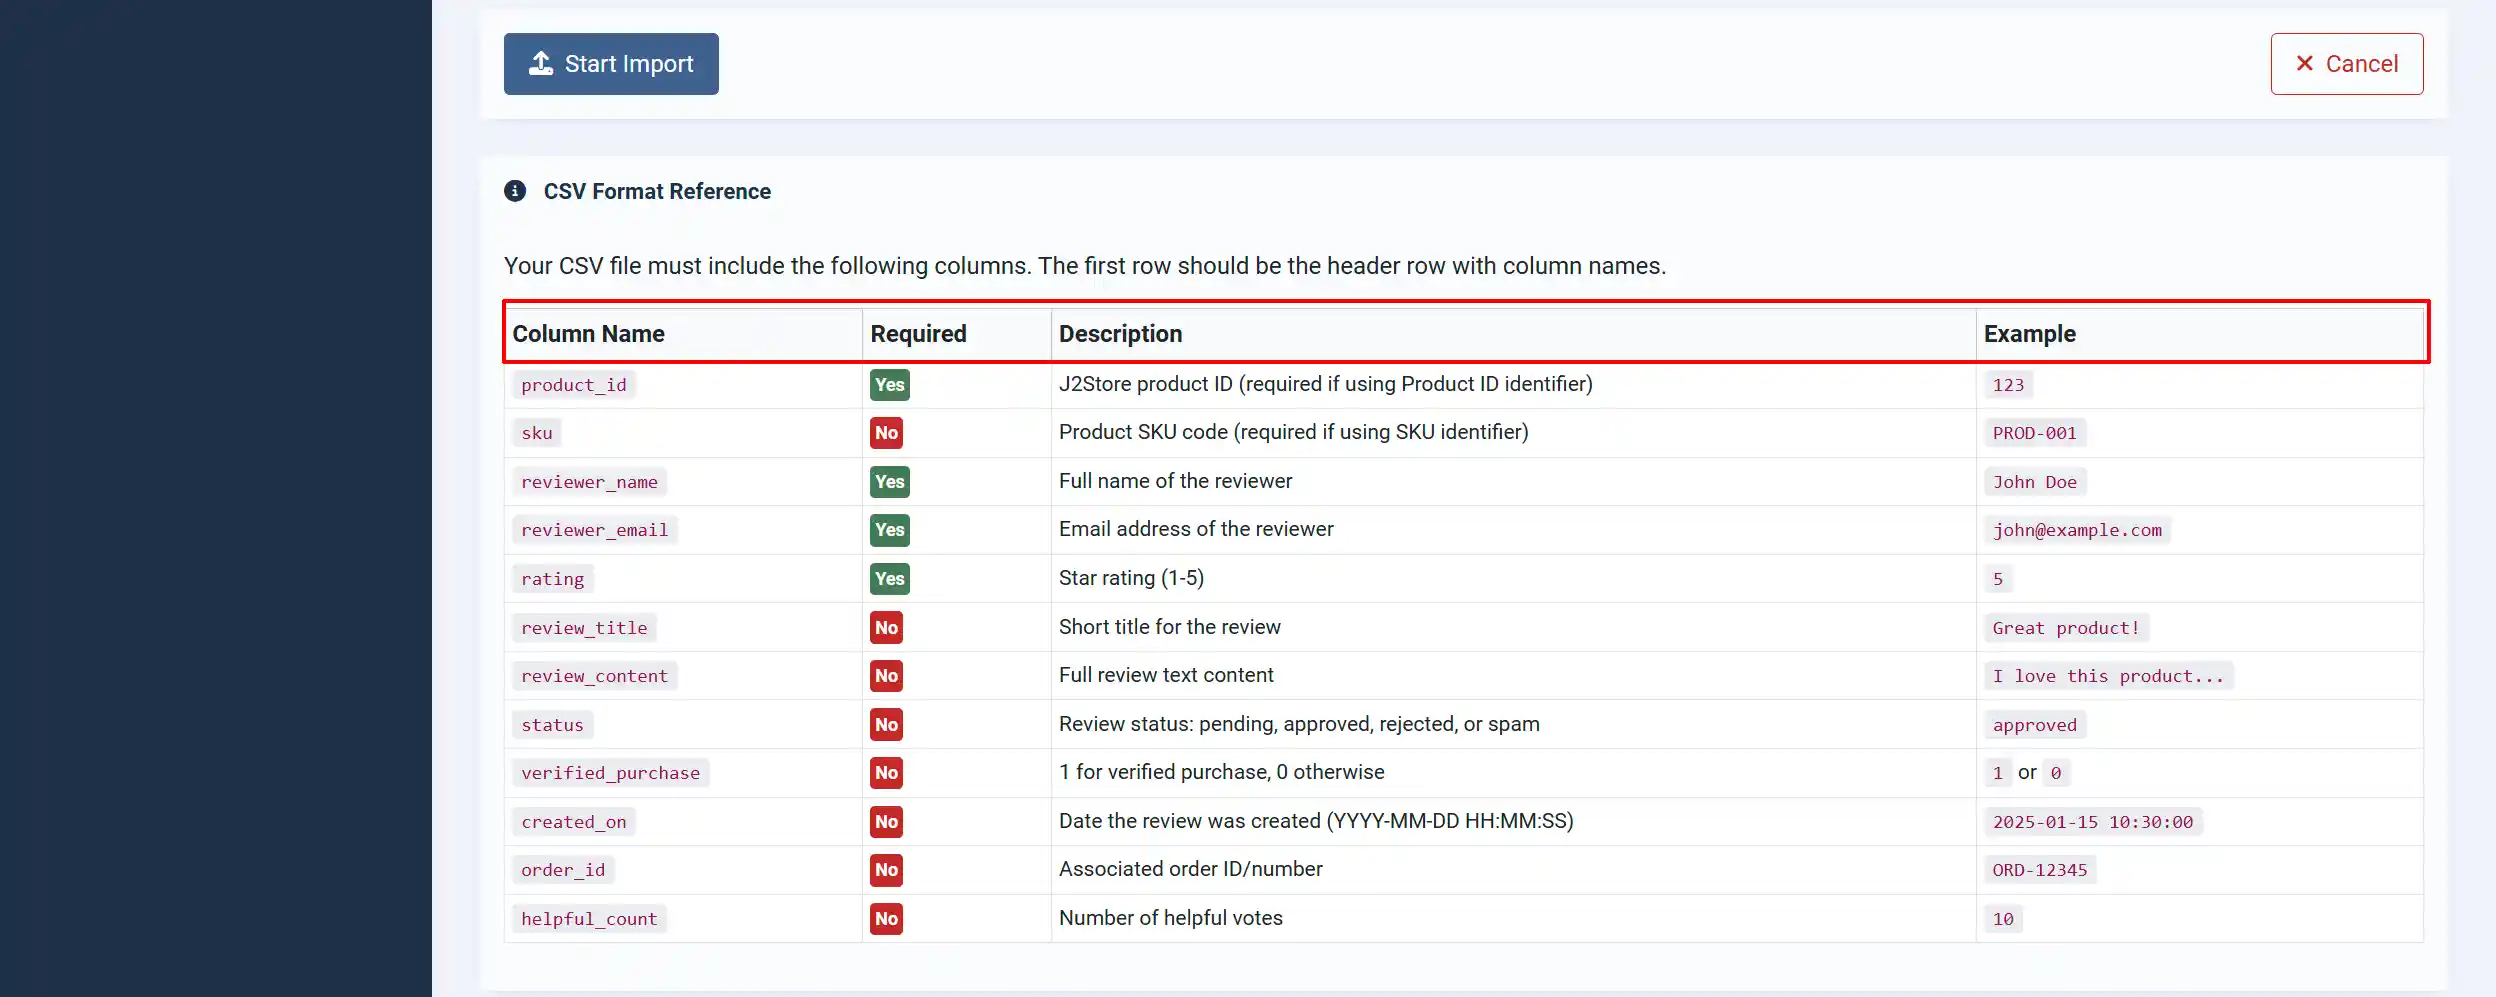Click the Yes badge in rating row

click(x=890, y=579)
